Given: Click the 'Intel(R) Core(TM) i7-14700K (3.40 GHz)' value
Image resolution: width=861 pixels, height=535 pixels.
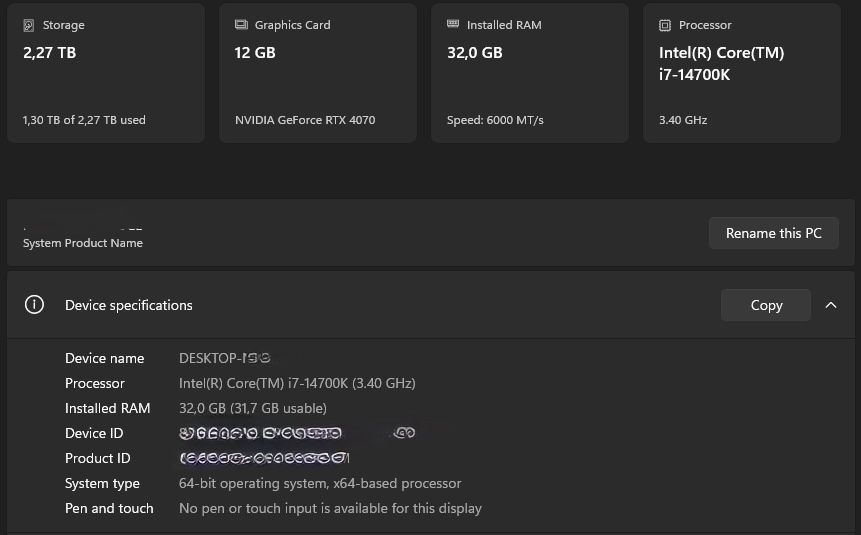Looking at the screenshot, I should tap(297, 383).
